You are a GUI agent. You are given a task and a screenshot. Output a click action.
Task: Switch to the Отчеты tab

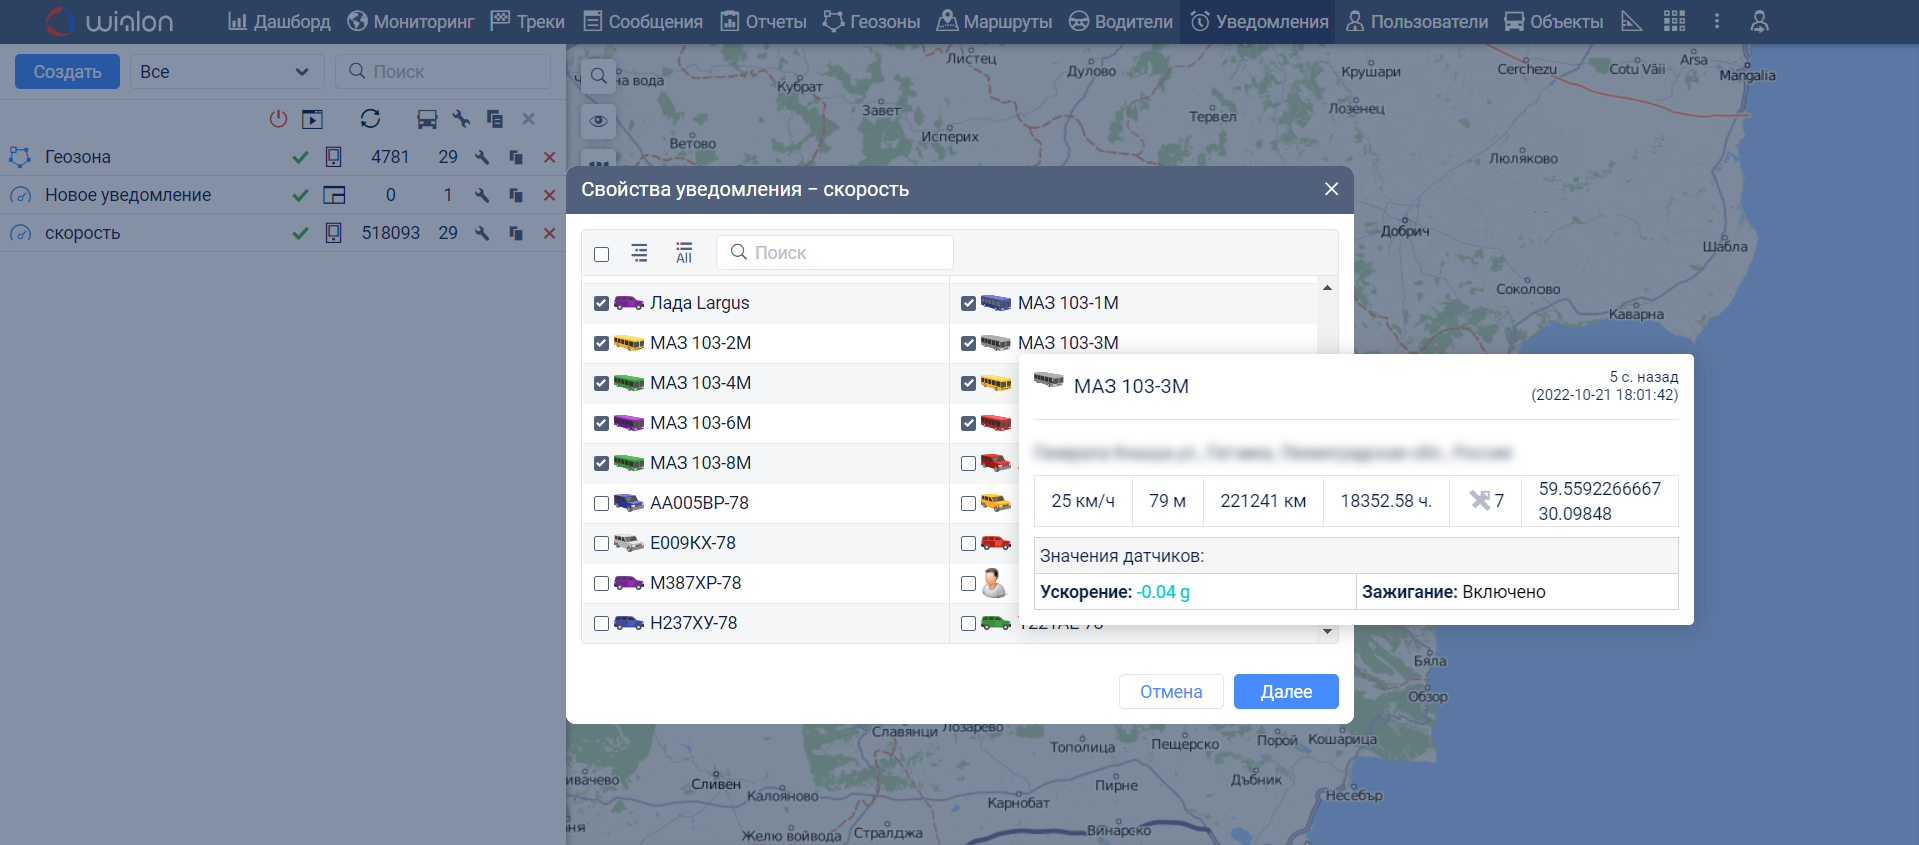tap(764, 21)
